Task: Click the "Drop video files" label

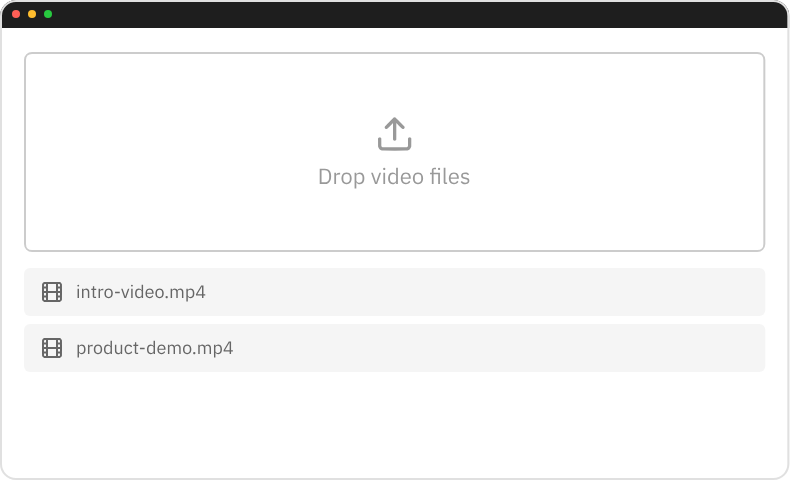Action: coord(394,177)
